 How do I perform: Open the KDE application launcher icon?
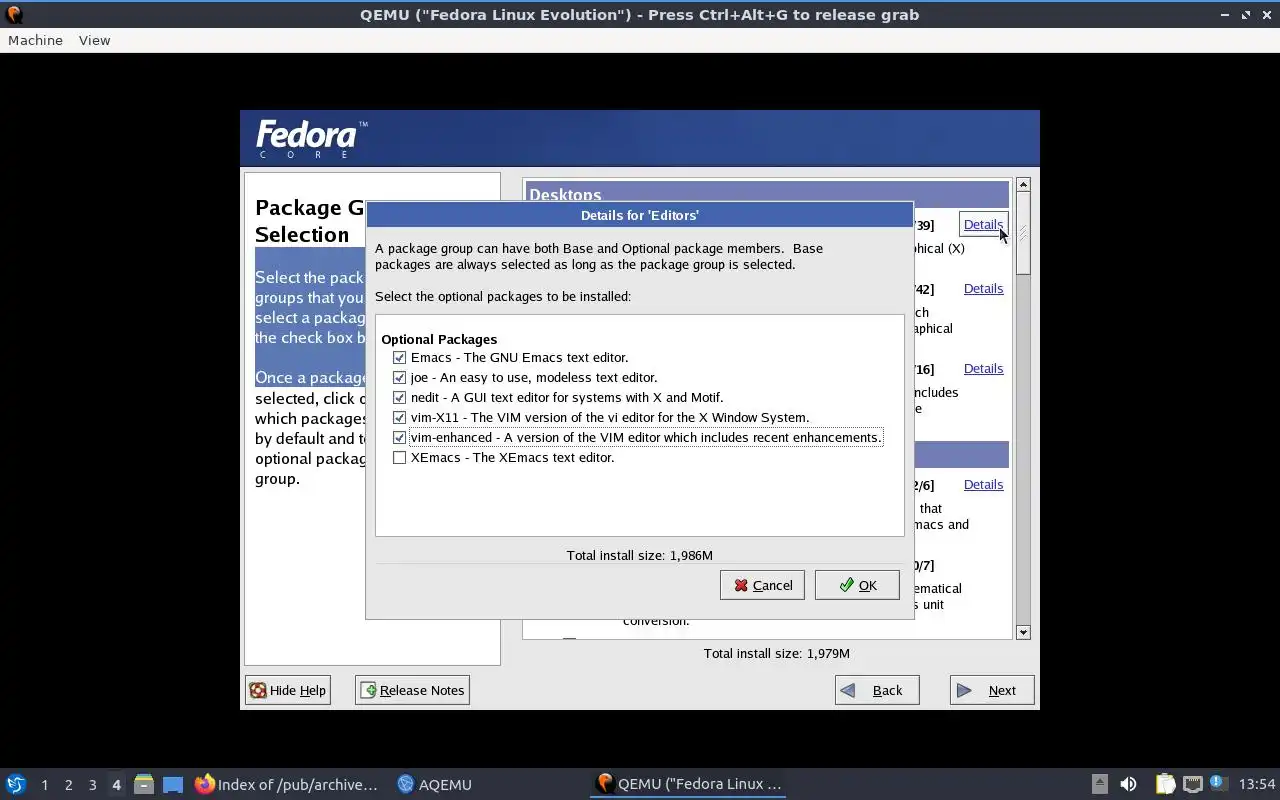coord(16,784)
